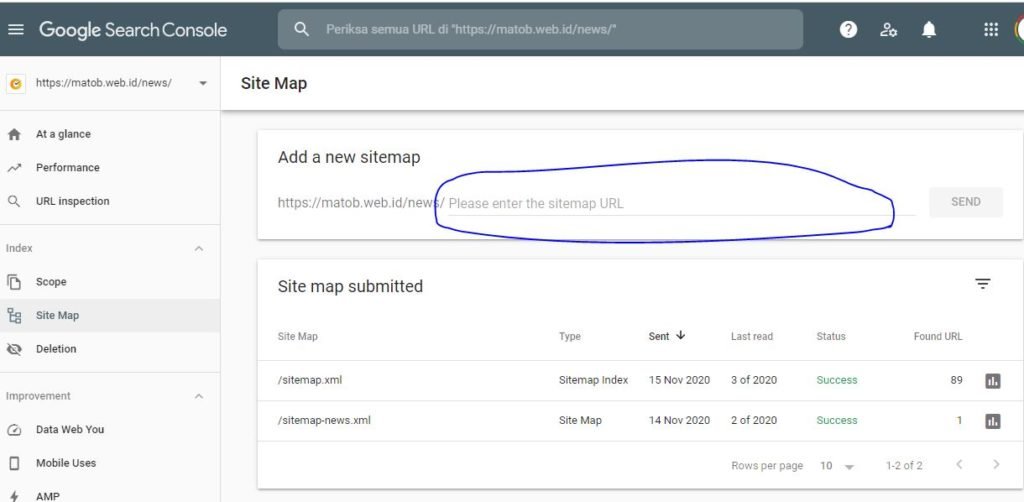
Task: Click the SEND button
Action: (x=966, y=202)
